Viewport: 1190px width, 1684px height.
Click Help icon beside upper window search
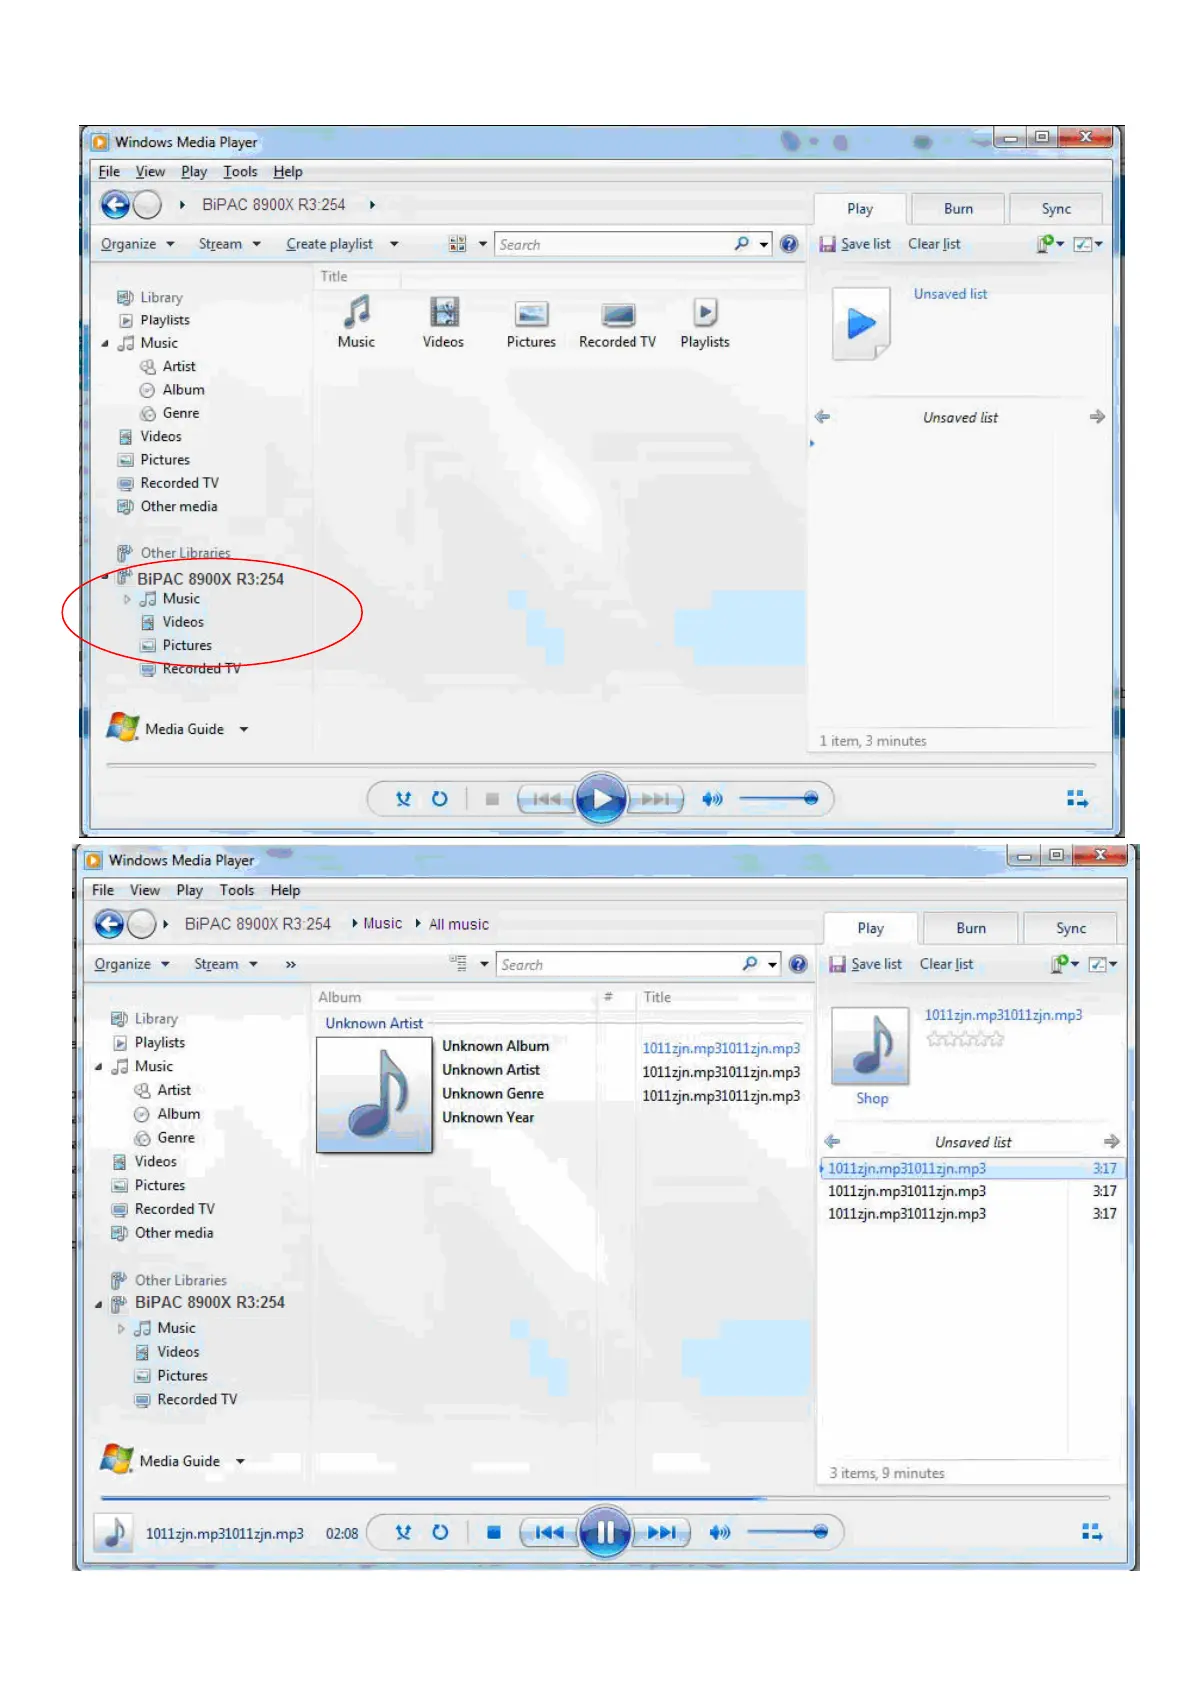[x=789, y=244]
